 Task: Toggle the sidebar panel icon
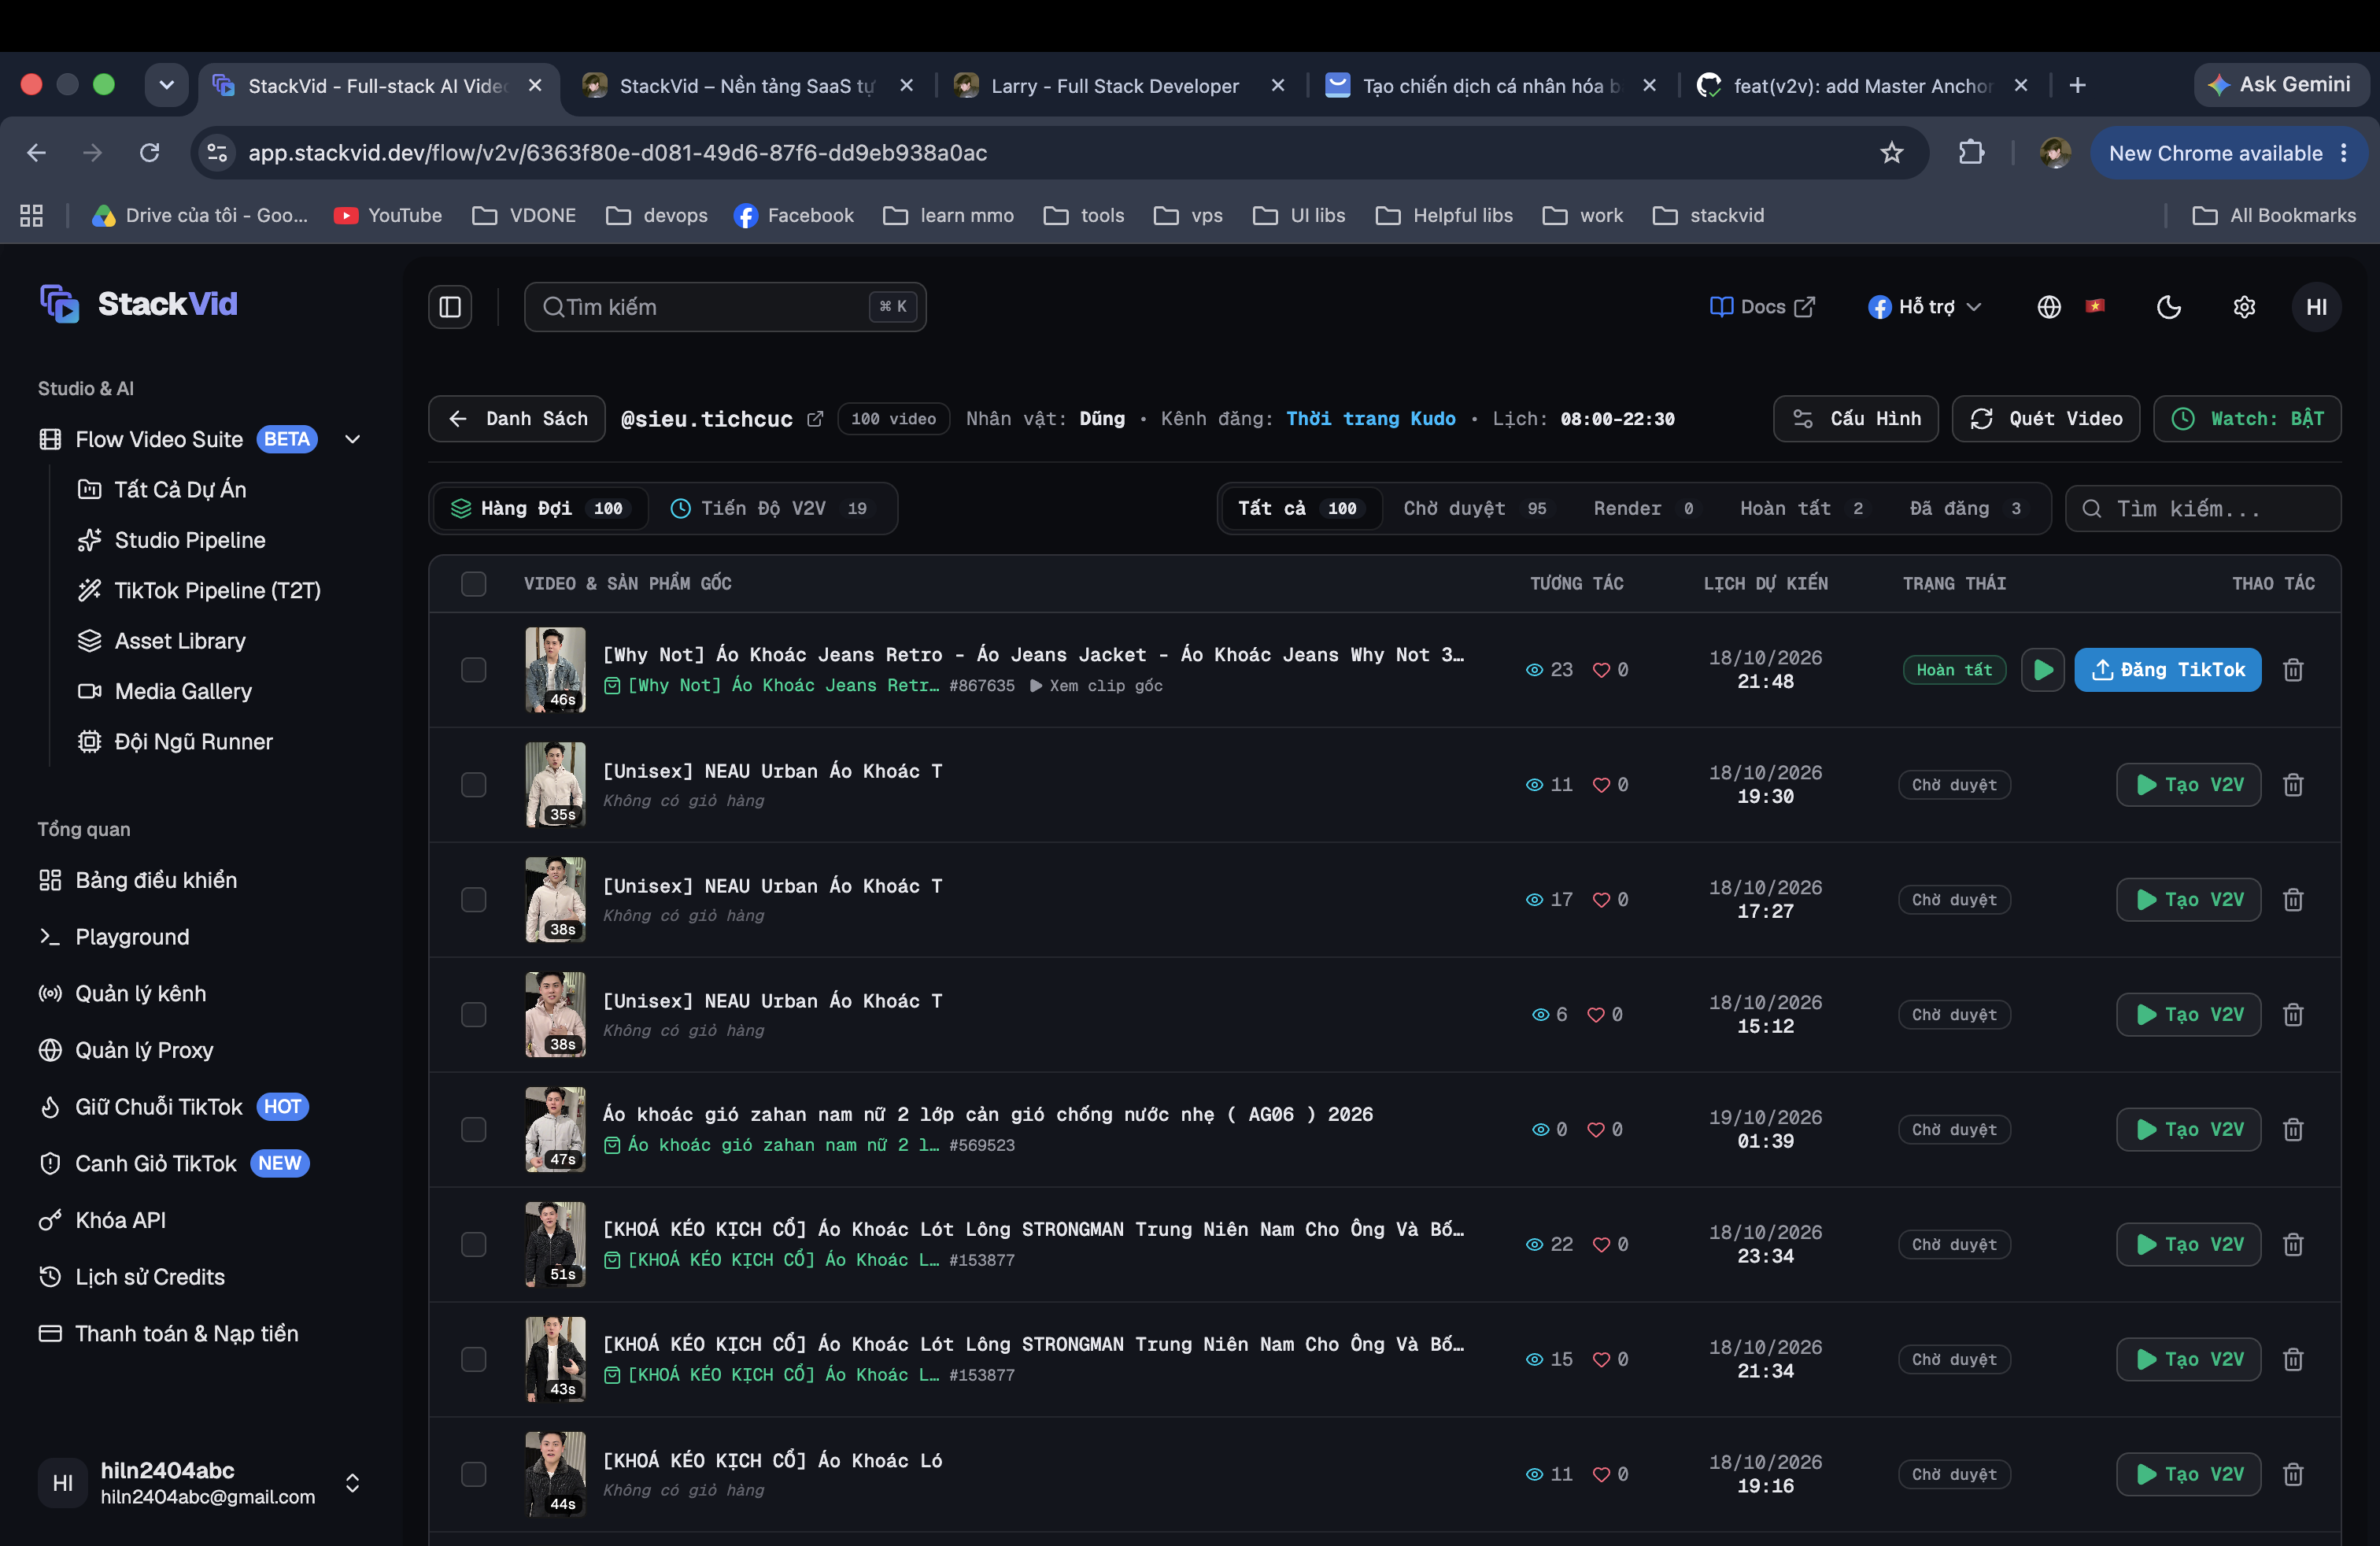(450, 307)
